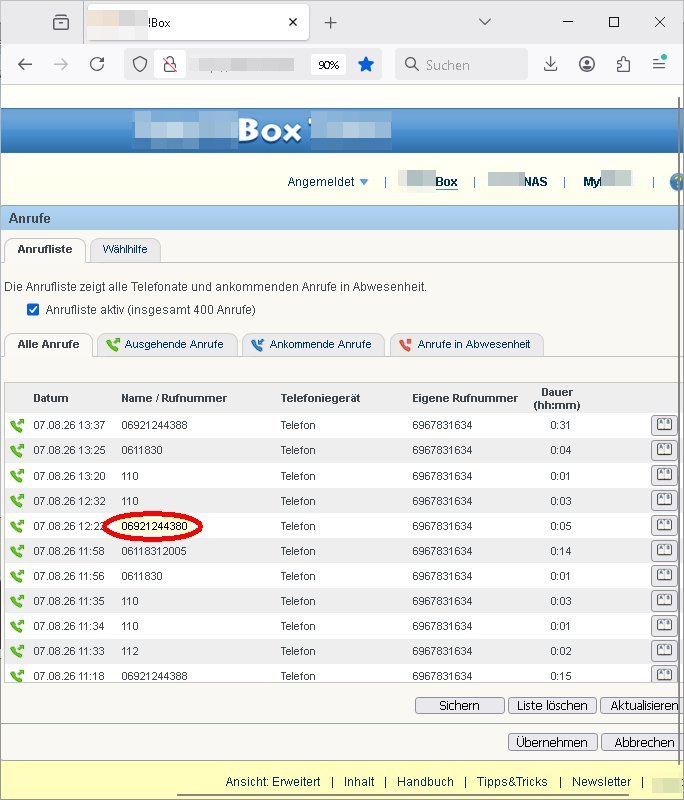Click the Aktualisieren button

(642, 706)
